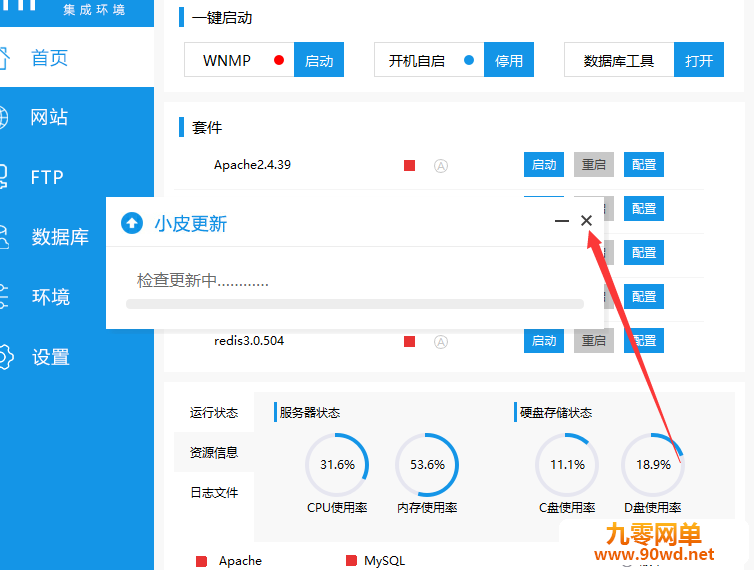Minimize the 小皮更新 dialog

click(x=562, y=221)
